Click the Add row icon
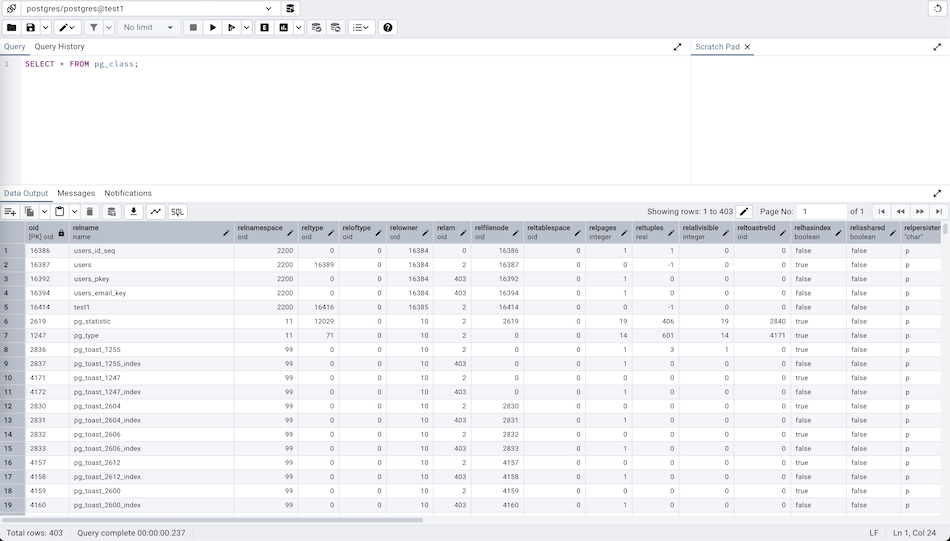The image size is (950, 541). click(x=10, y=212)
